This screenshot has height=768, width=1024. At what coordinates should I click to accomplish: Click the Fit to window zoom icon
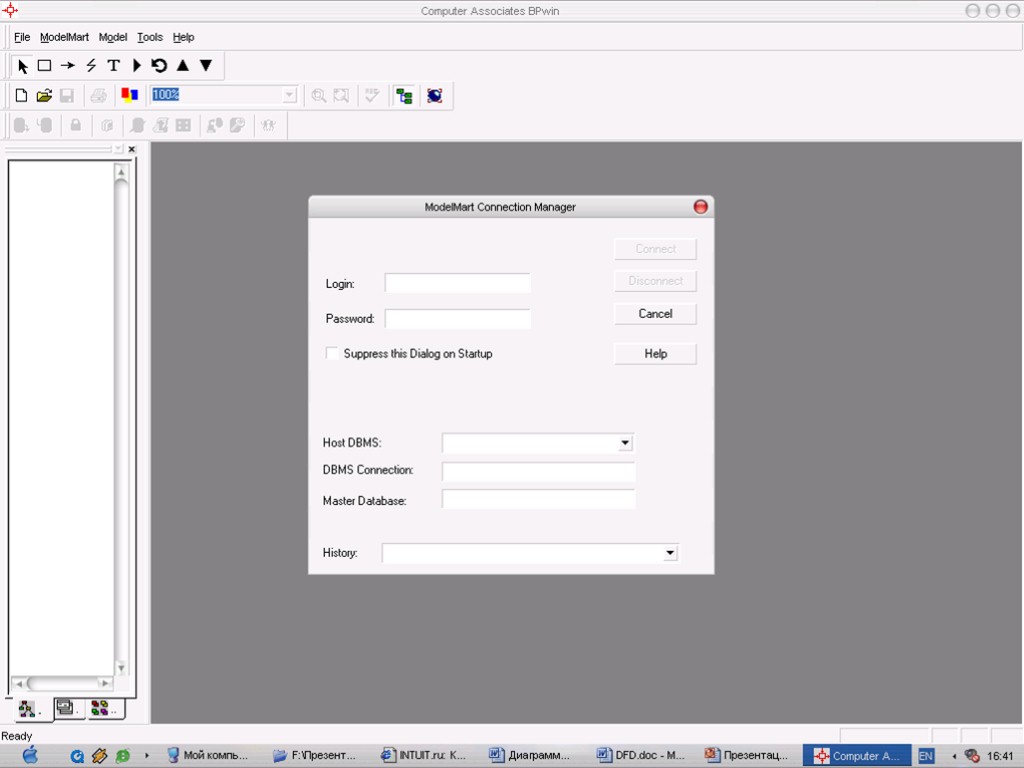tap(341, 96)
